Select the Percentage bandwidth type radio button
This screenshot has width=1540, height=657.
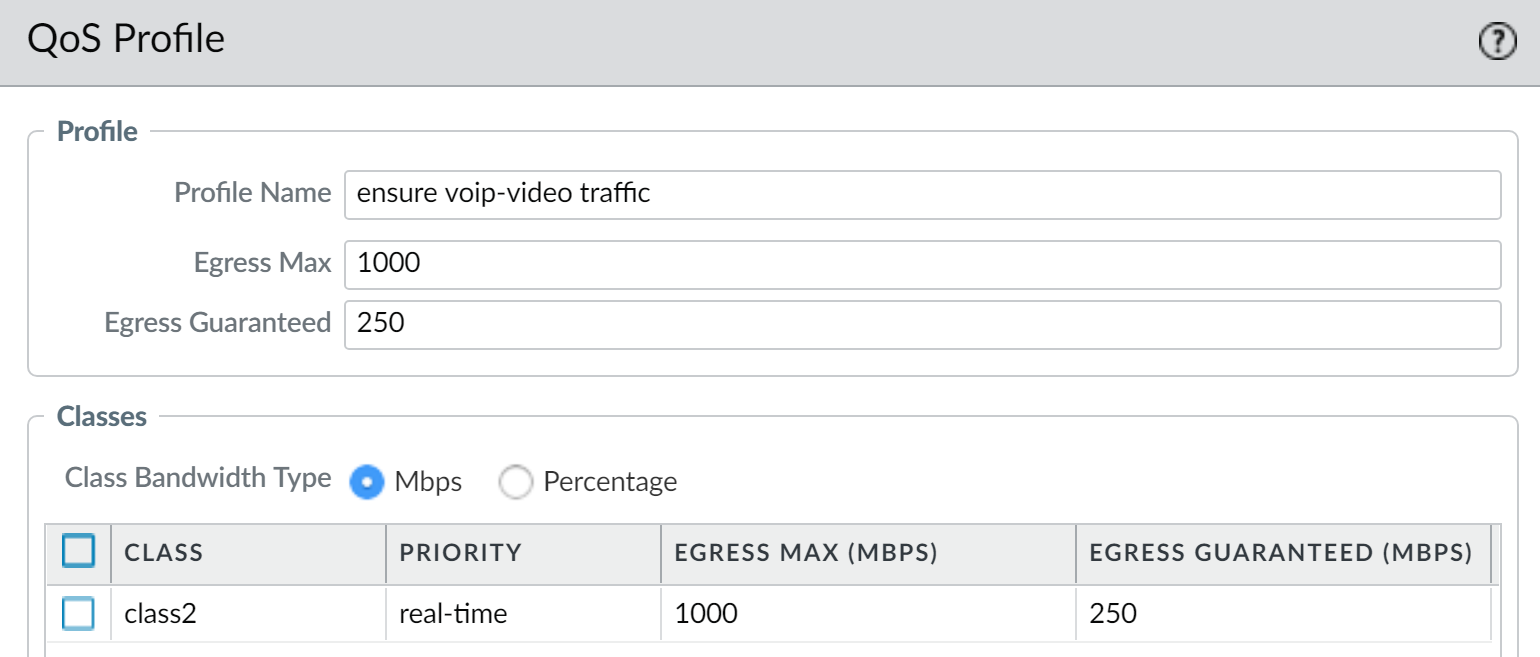[x=516, y=482]
